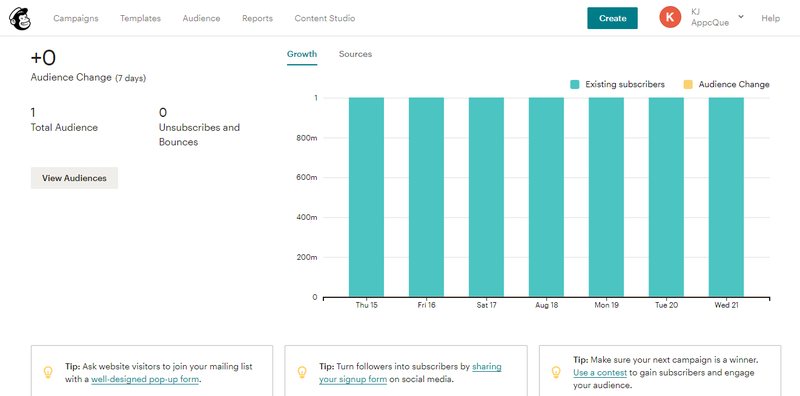Screen dimensions: 800x396
Task: Click the Wed 21 chart bar
Action: [x=726, y=197]
